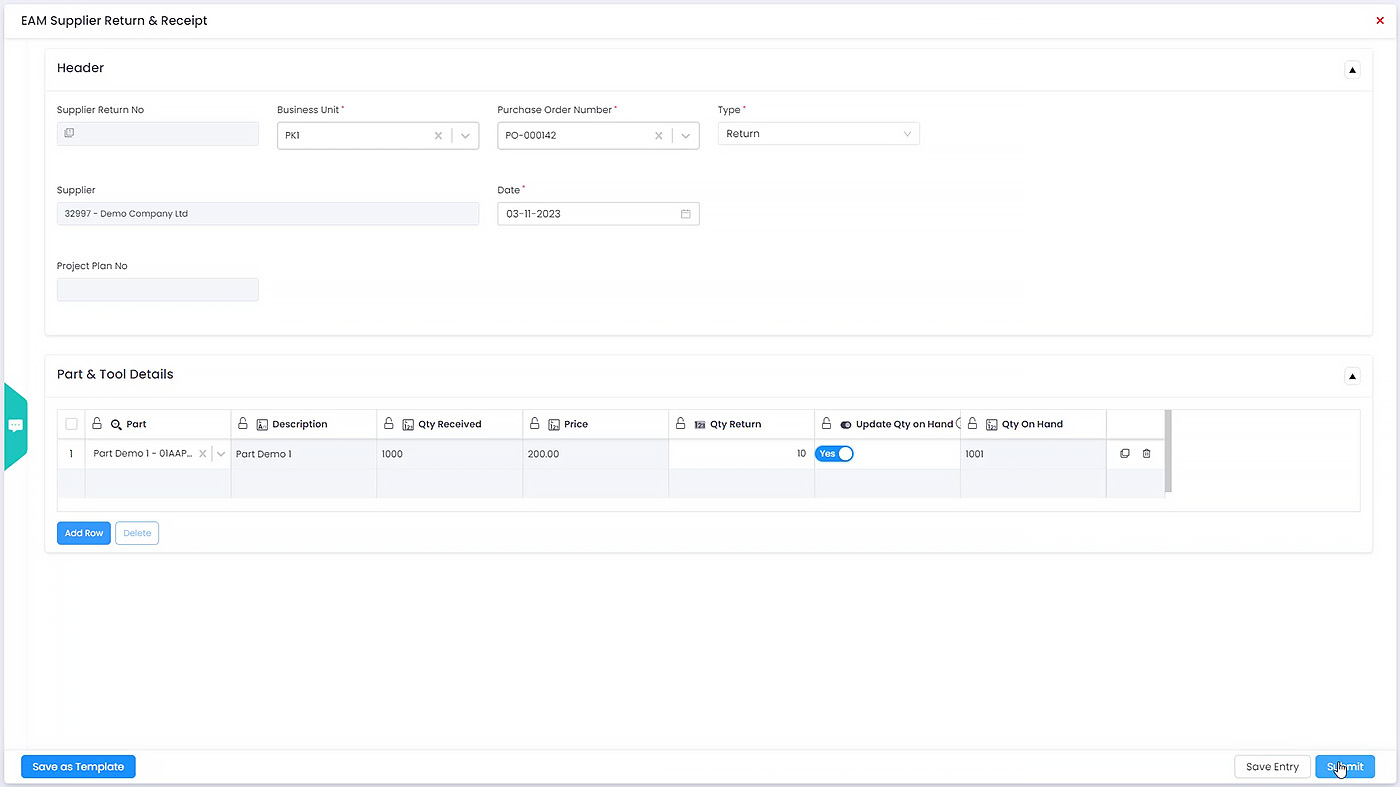Clear the Part Demo 1 selection
This screenshot has width=1400, height=787.
click(202, 454)
